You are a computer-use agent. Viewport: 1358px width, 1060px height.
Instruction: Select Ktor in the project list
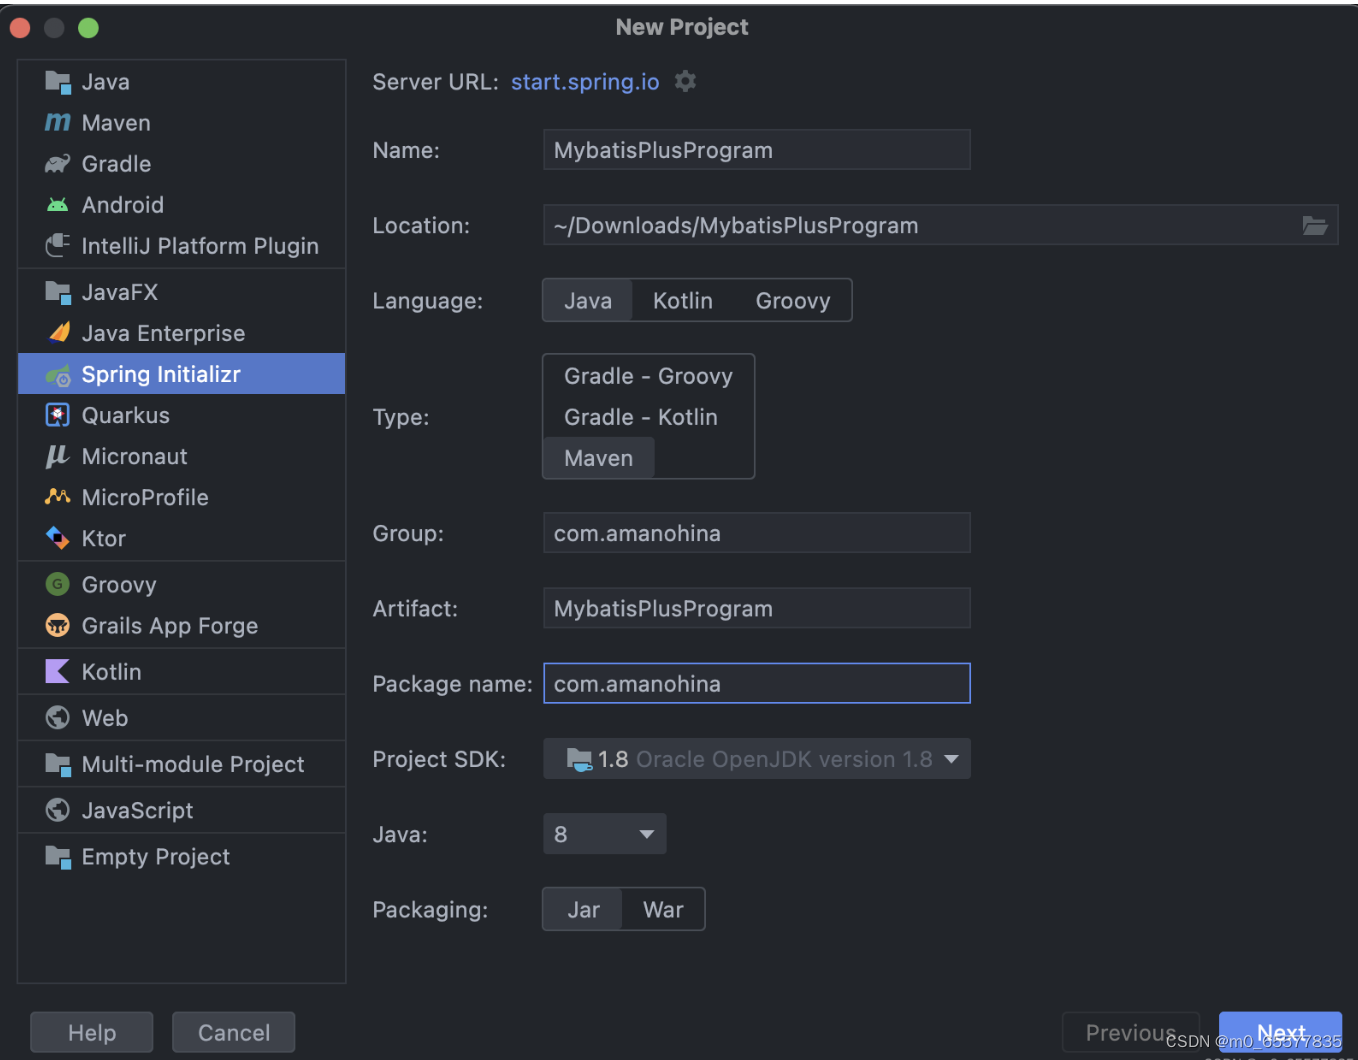[x=182, y=538]
